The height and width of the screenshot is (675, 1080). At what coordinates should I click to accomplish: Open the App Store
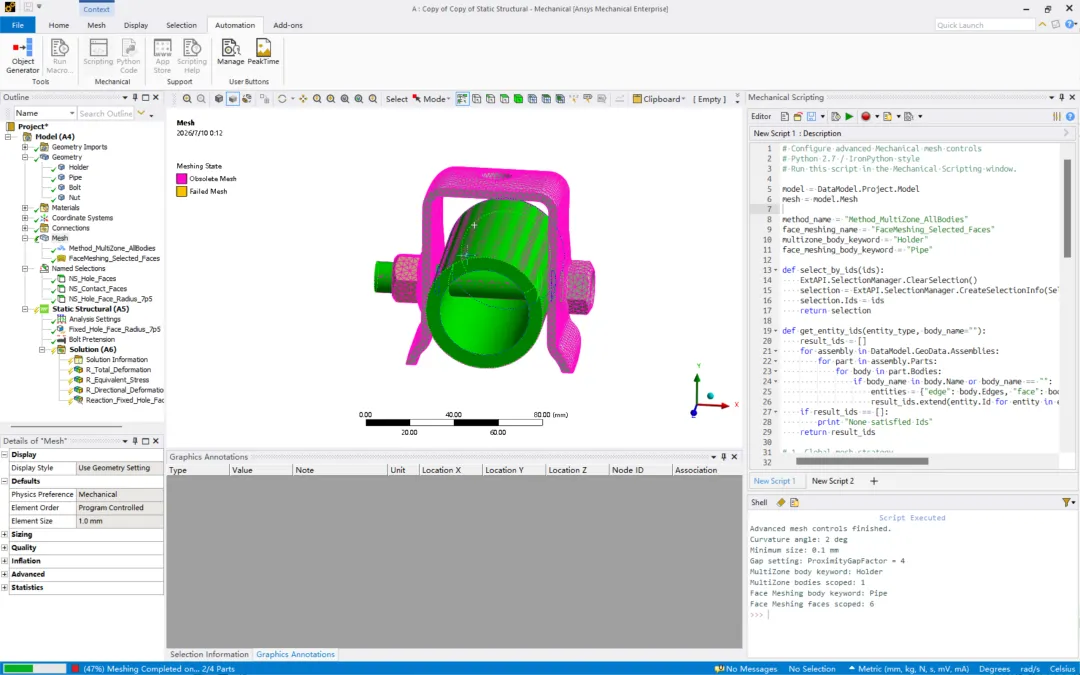point(163,56)
